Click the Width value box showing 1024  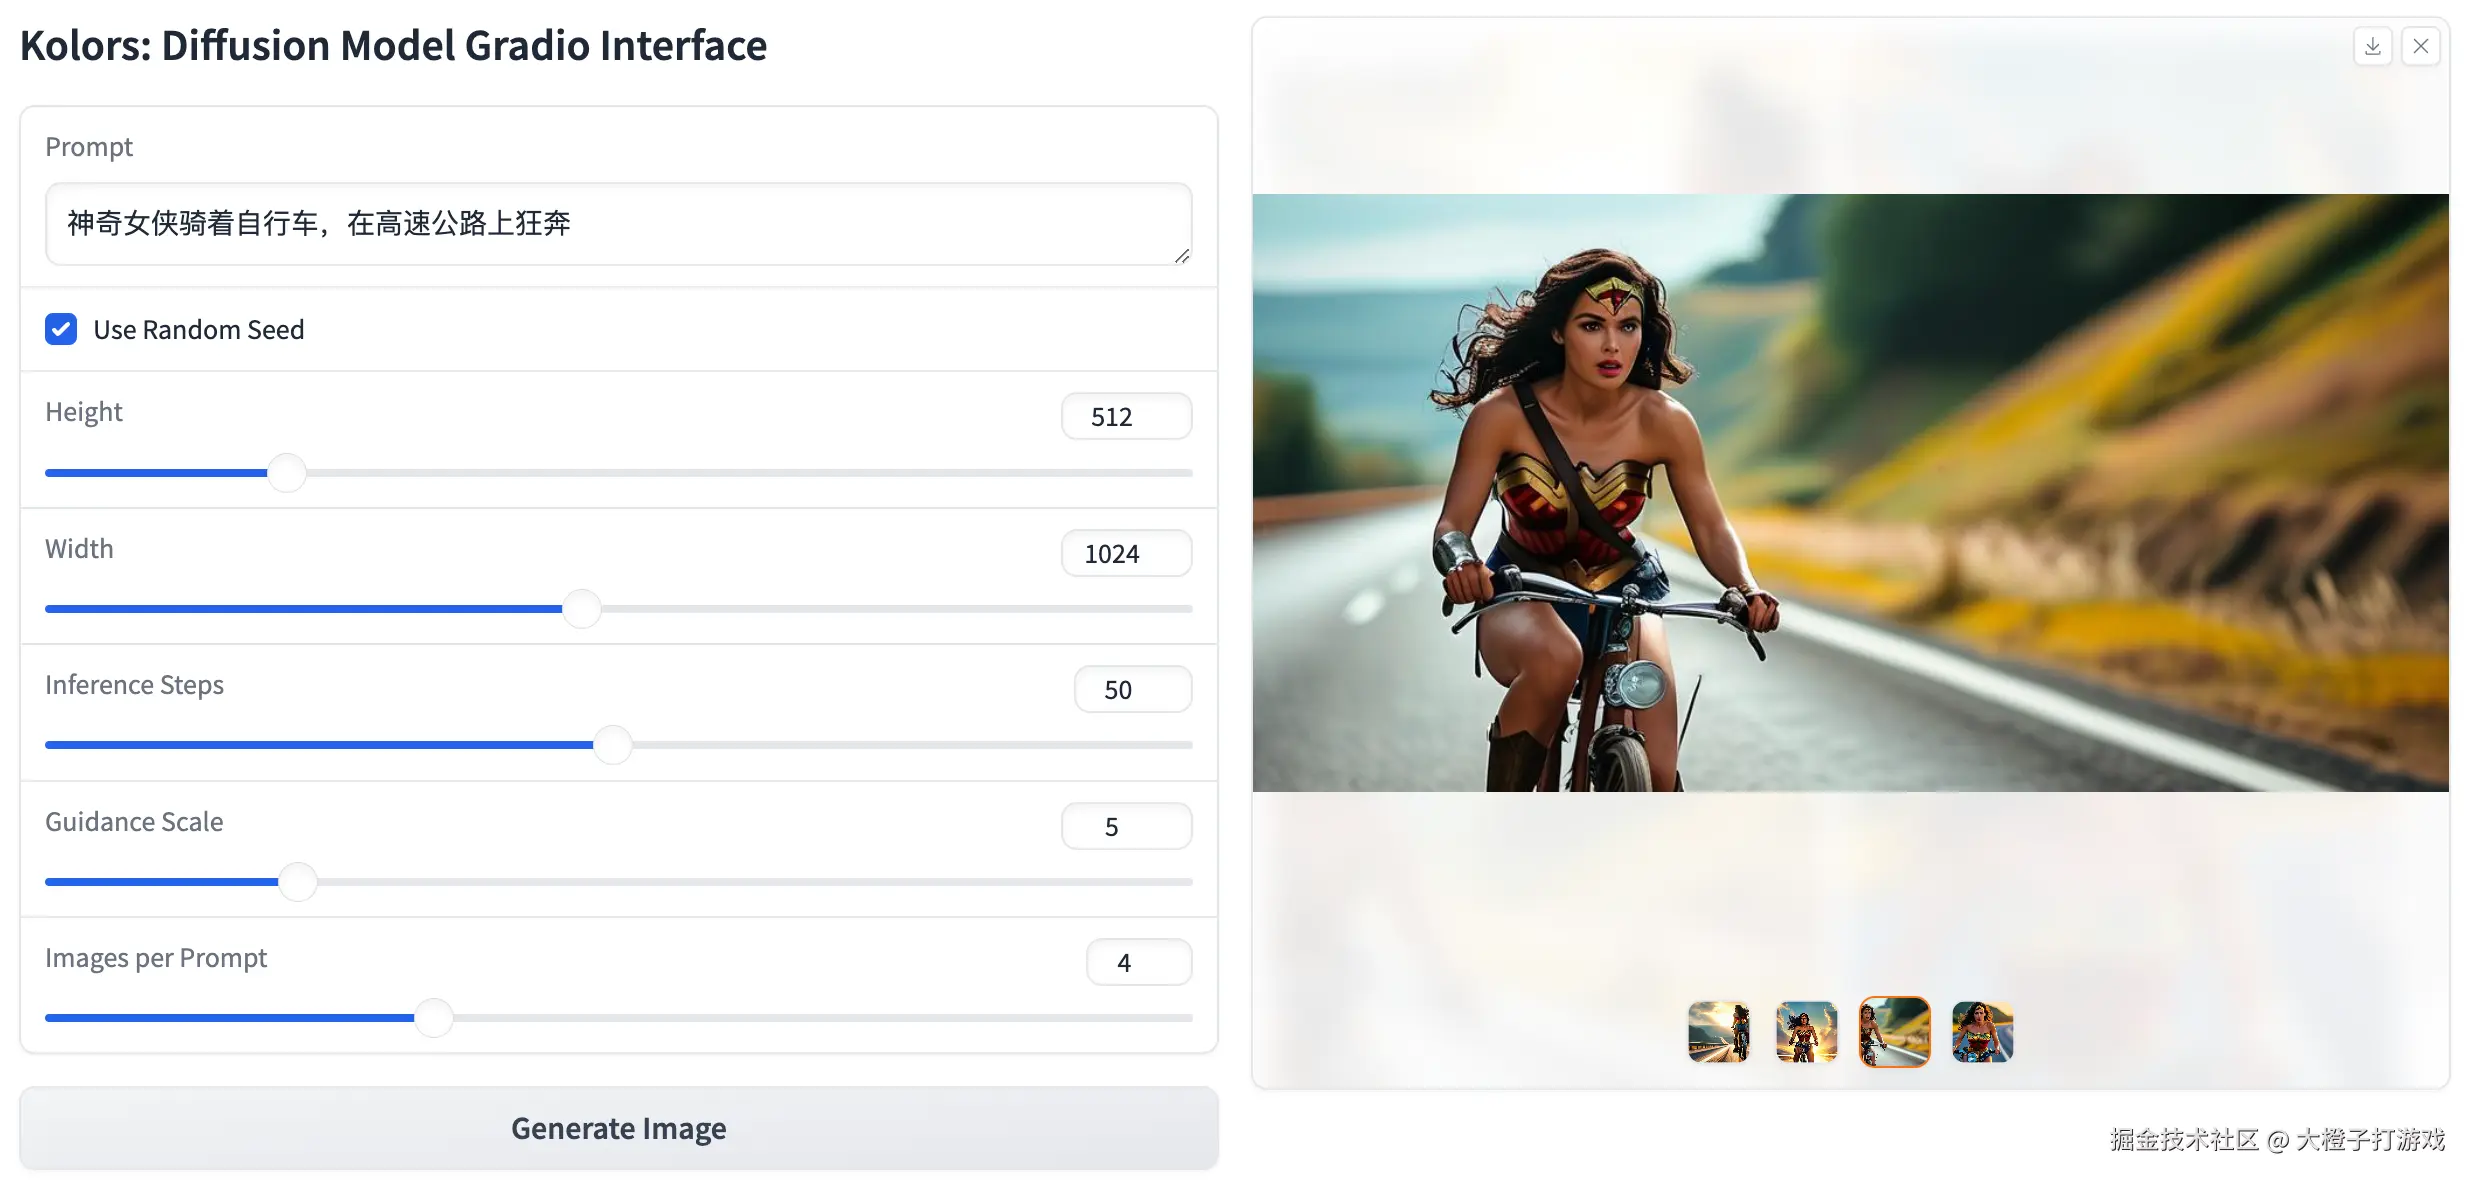pos(1126,553)
